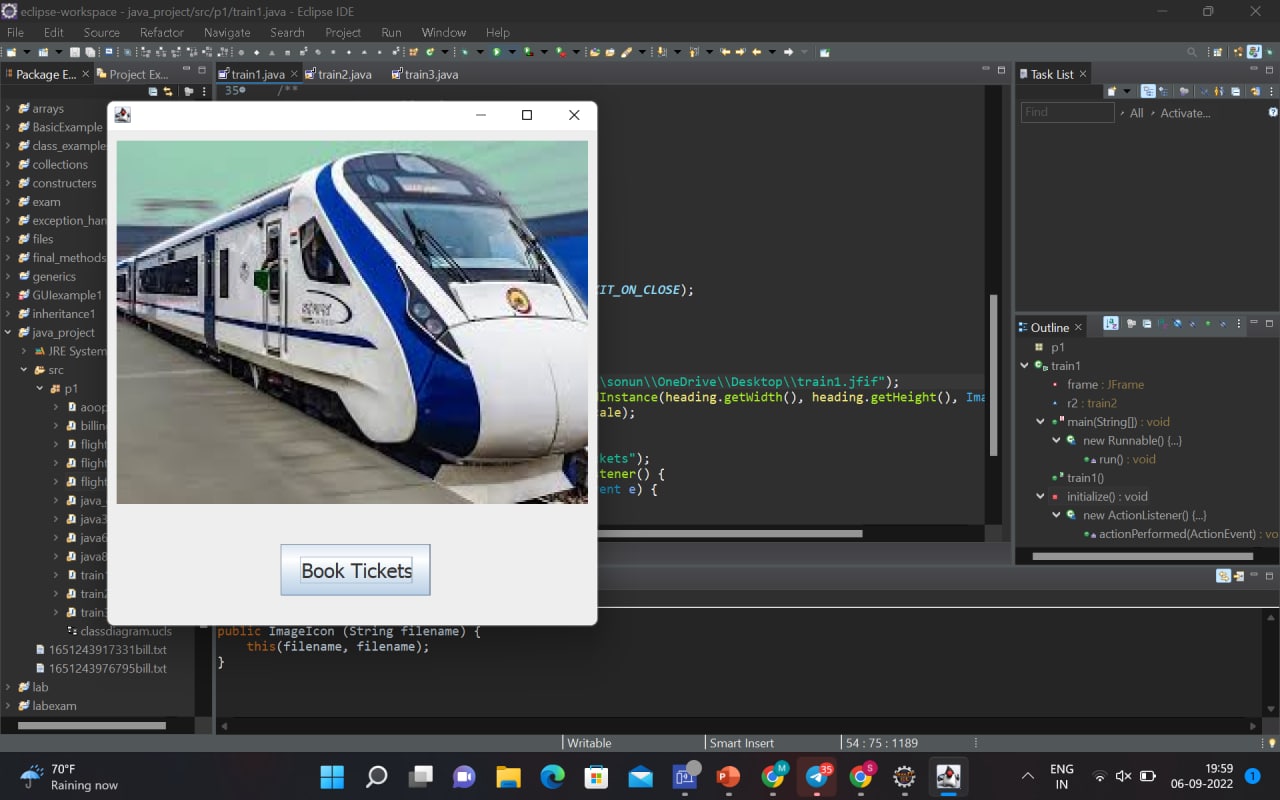The width and height of the screenshot is (1280, 800).
Task: Expand the collections project in Package Explorer
Action: (8, 164)
